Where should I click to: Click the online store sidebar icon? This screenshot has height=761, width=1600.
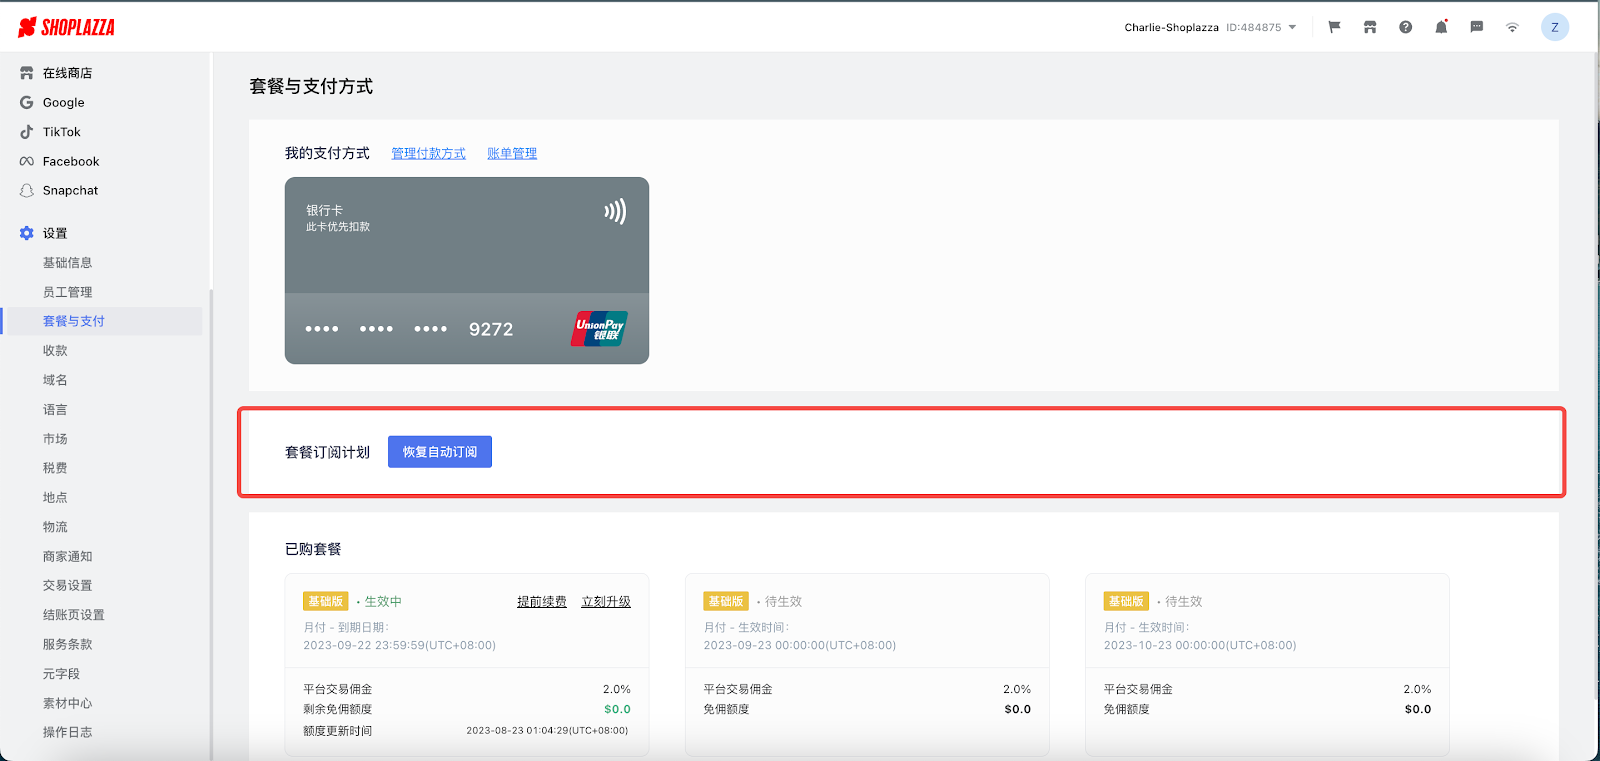(x=27, y=73)
